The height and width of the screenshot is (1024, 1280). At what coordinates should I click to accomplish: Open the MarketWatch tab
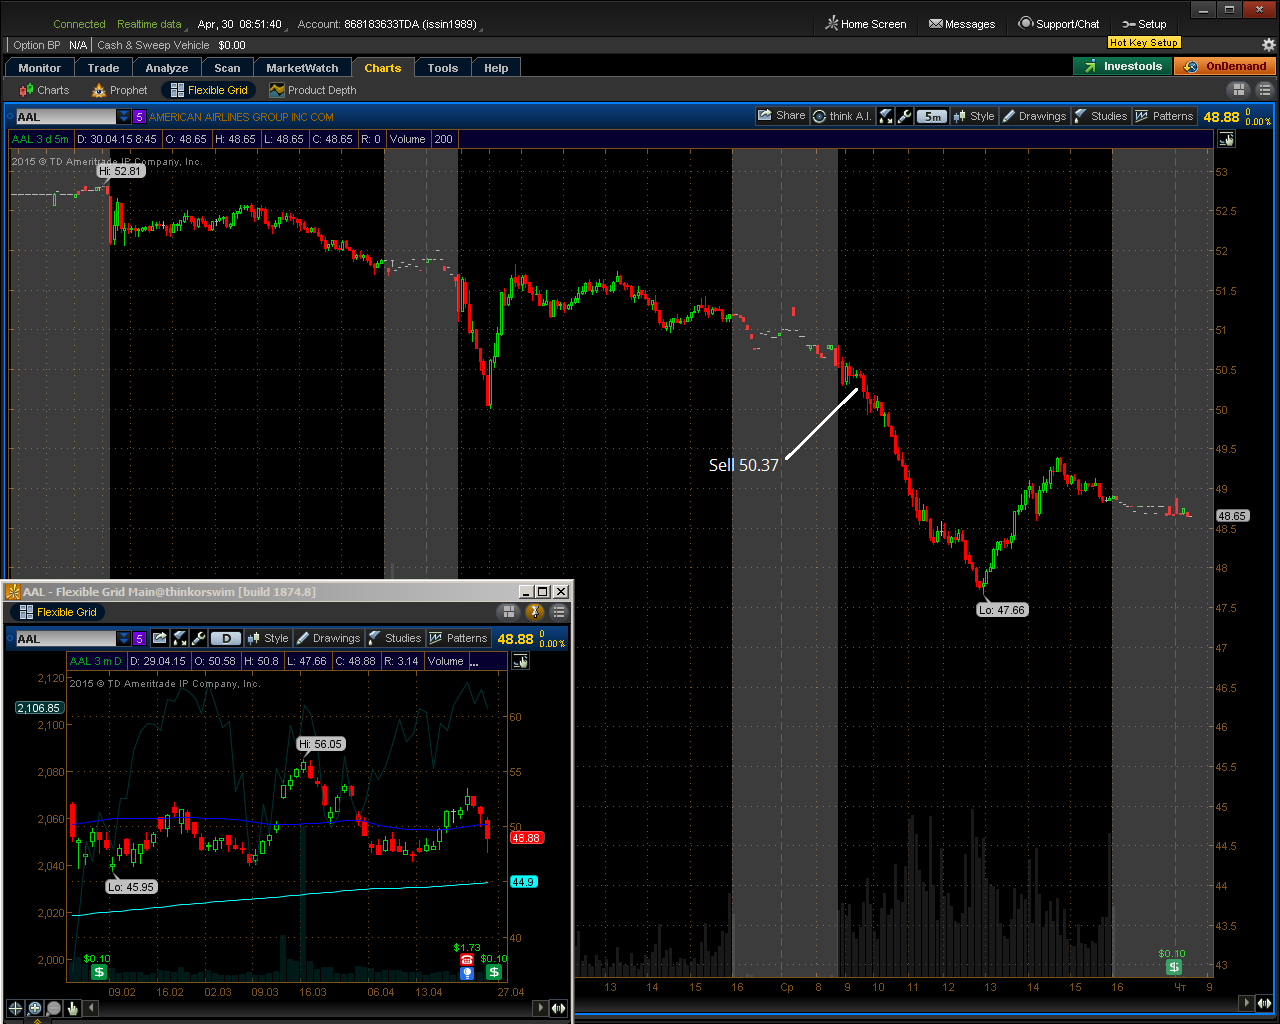point(302,68)
